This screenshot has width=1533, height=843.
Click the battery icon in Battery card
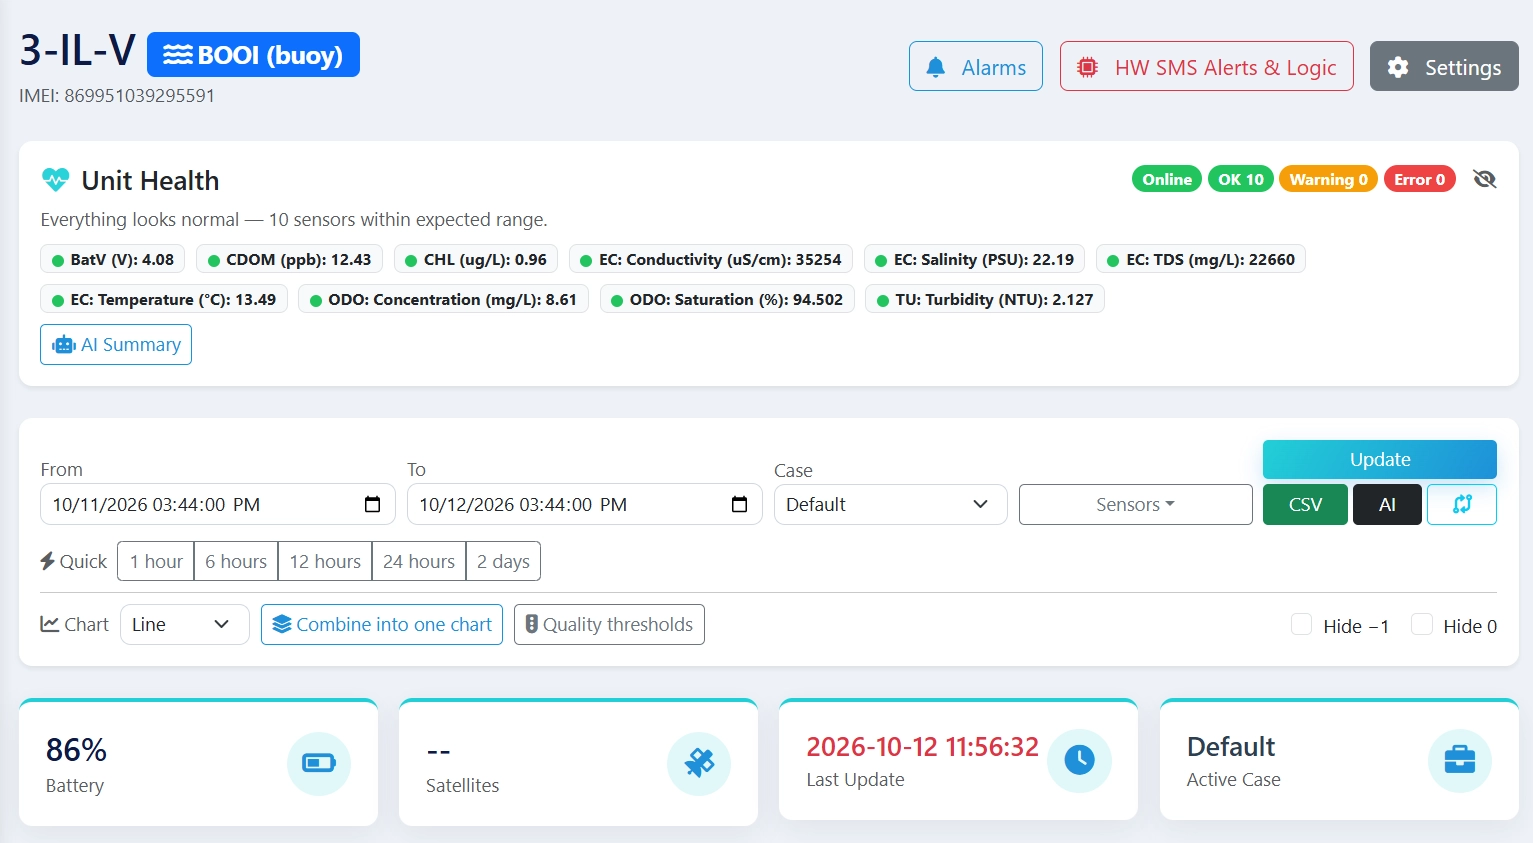pyautogui.click(x=319, y=764)
